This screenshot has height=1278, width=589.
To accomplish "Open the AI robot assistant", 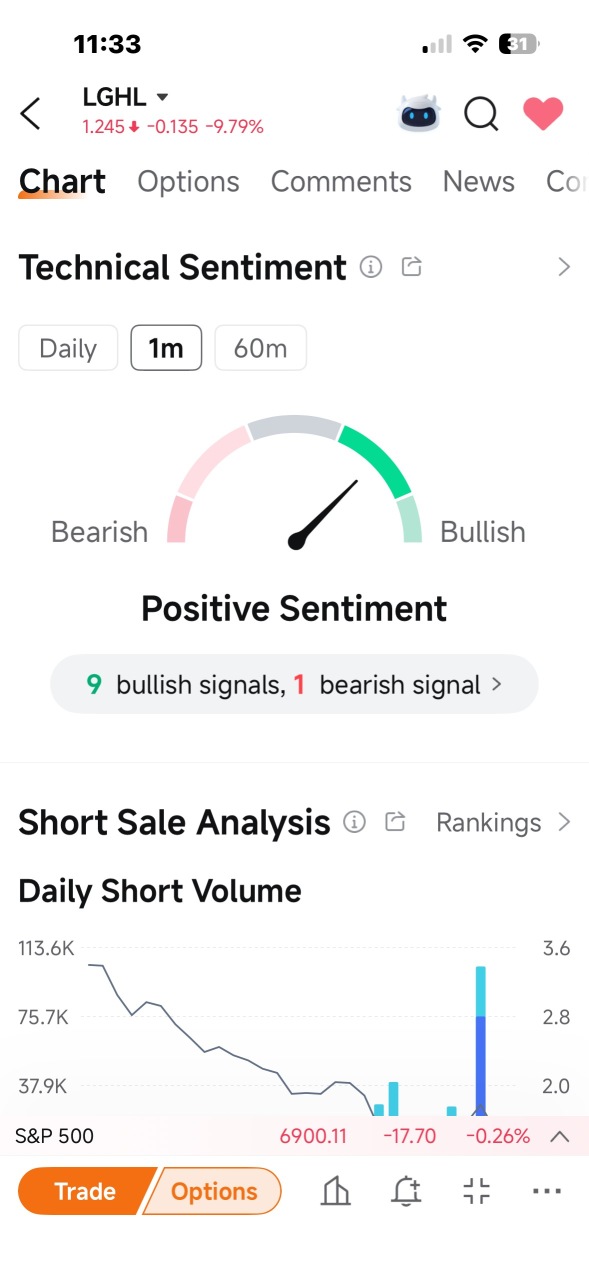I will [x=418, y=113].
